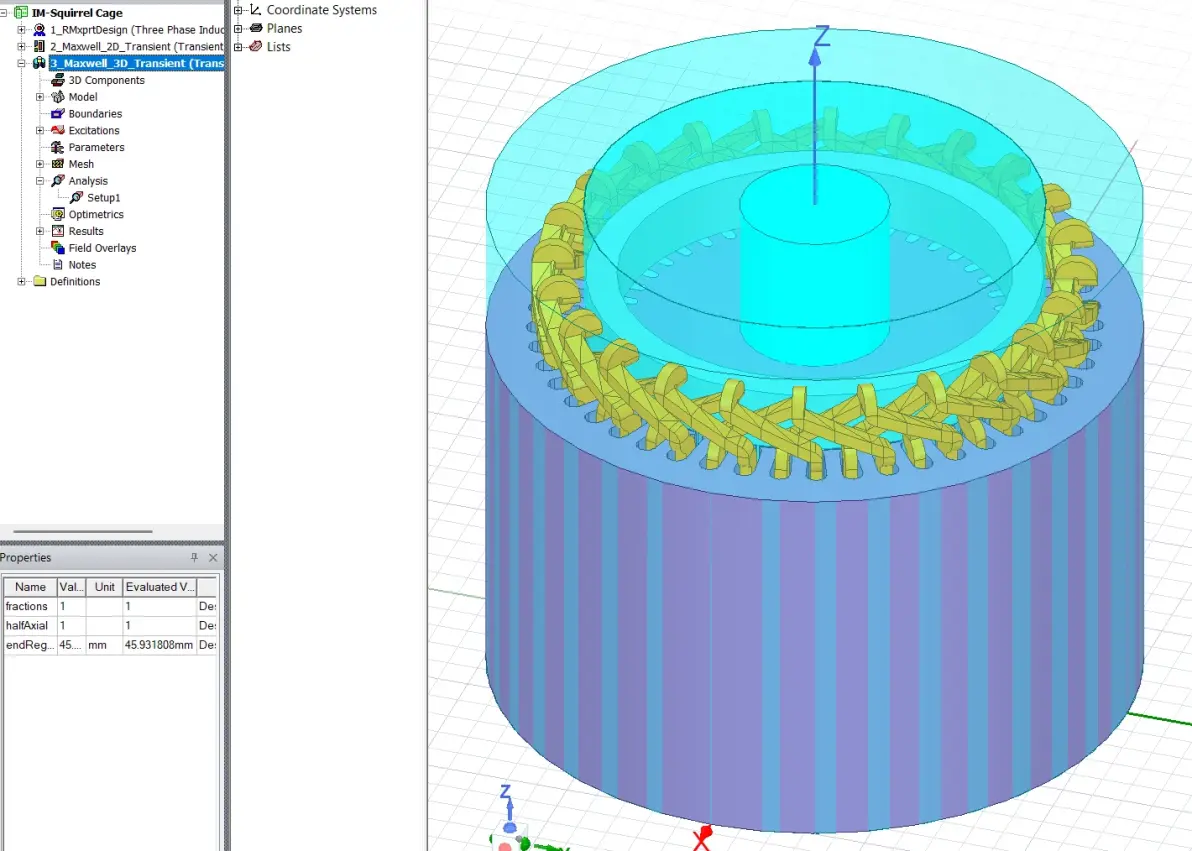1192x851 pixels.
Task: Click the Planes icon in model tree
Action: [x=256, y=28]
